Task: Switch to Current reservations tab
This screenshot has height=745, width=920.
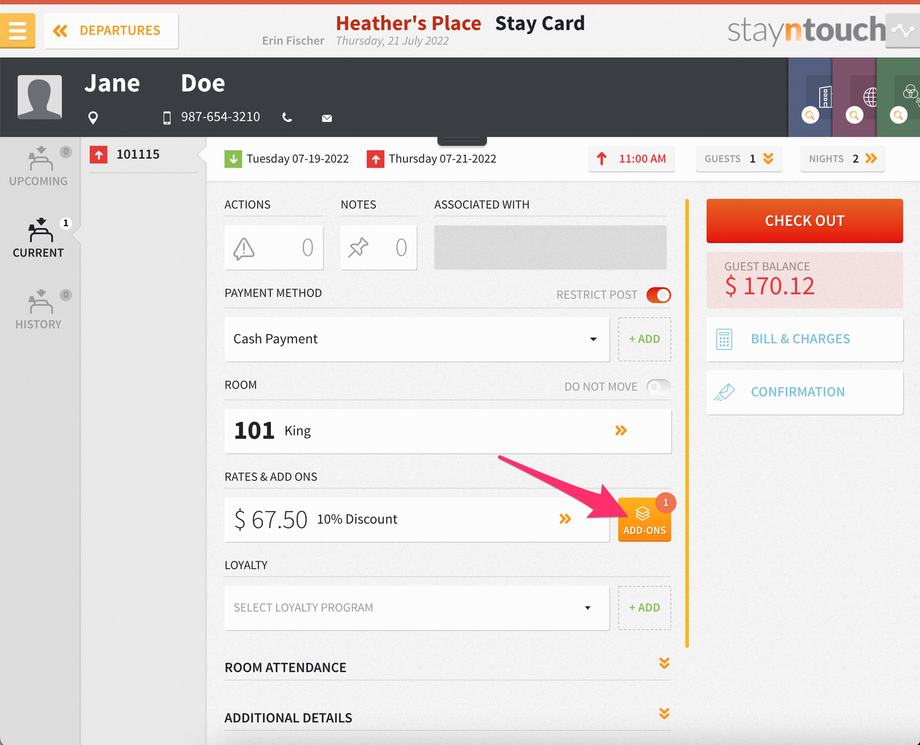Action: (x=39, y=238)
